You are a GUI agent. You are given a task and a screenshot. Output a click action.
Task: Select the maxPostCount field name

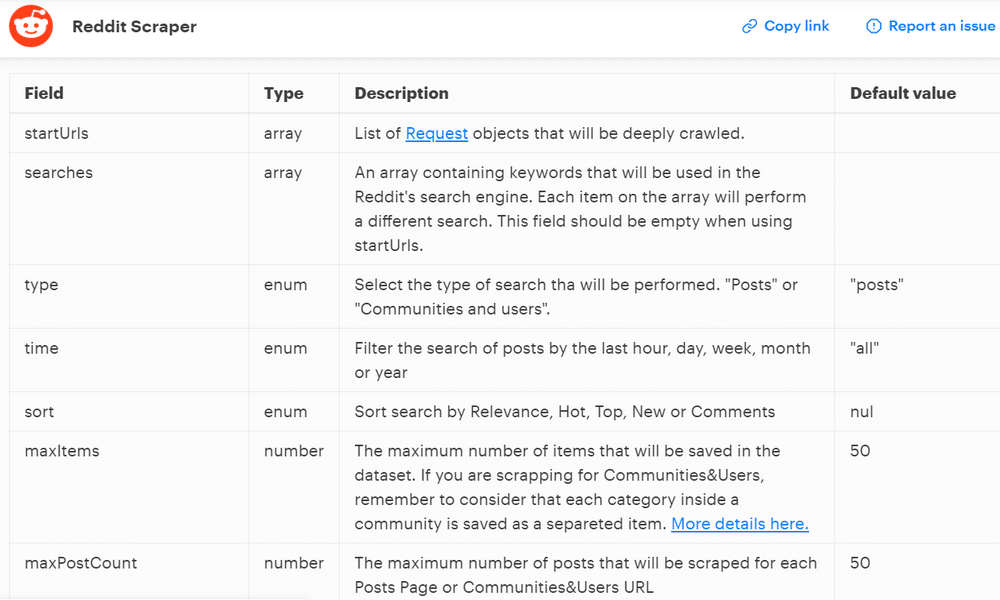click(81, 563)
